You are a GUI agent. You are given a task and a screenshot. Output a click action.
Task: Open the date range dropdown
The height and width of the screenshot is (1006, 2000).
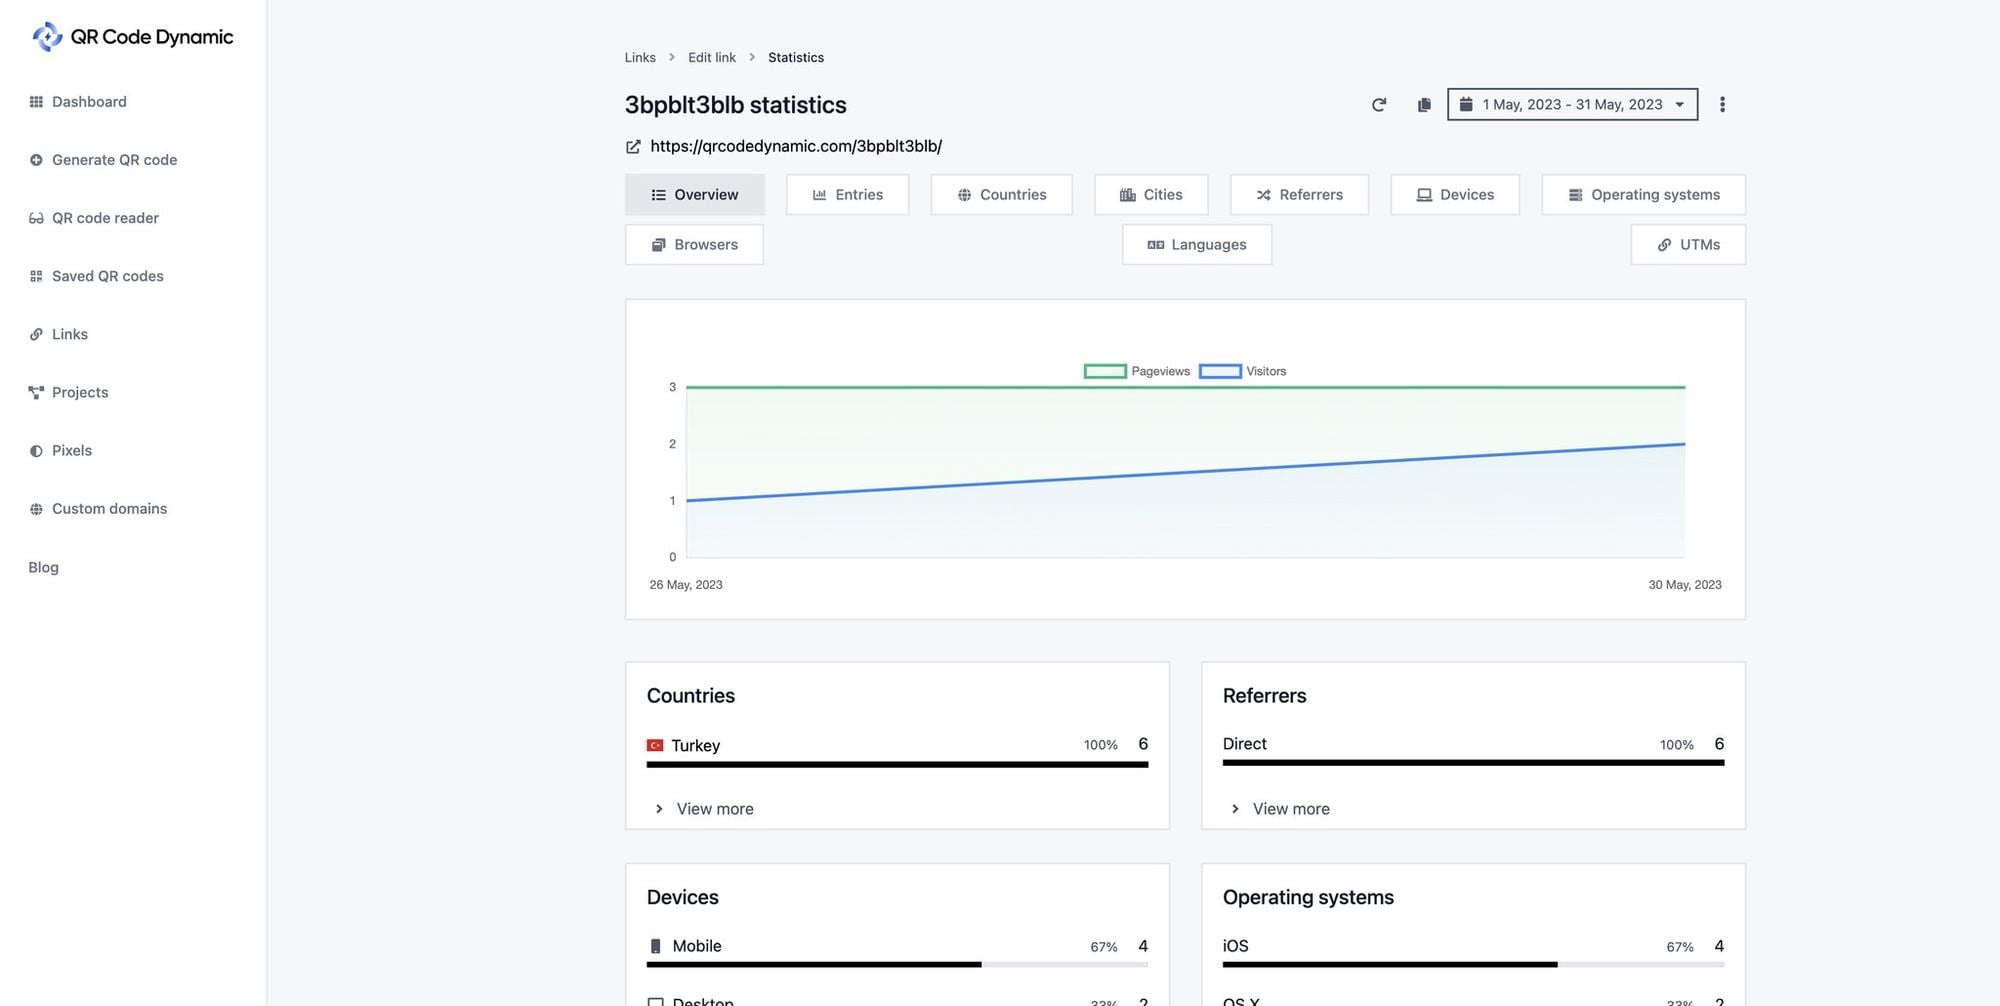point(1572,105)
